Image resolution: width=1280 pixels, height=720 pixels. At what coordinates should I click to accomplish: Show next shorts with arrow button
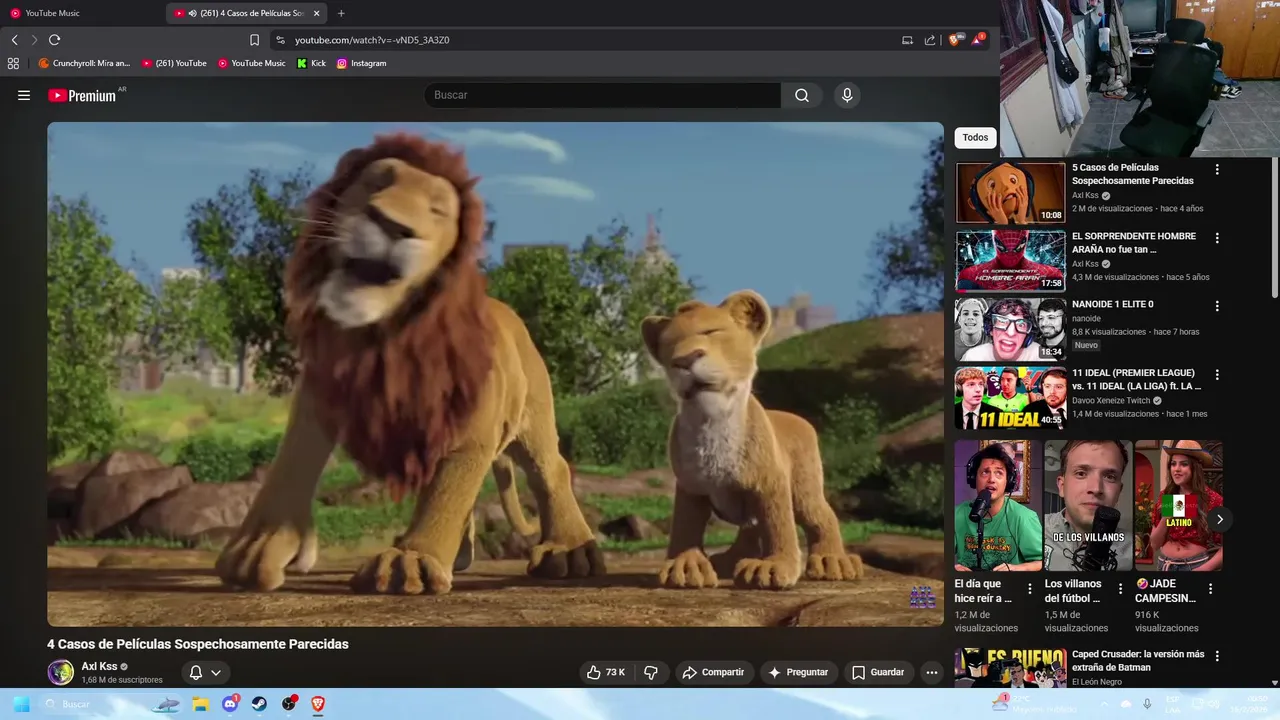point(1219,519)
